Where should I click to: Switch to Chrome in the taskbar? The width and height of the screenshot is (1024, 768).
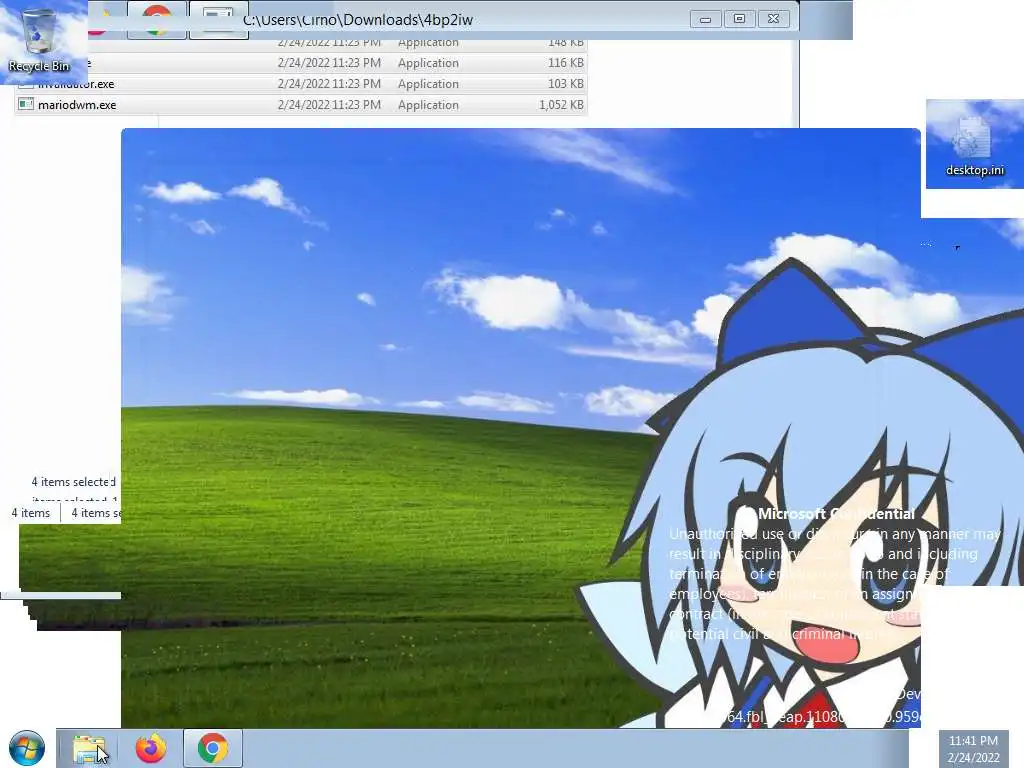click(213, 748)
